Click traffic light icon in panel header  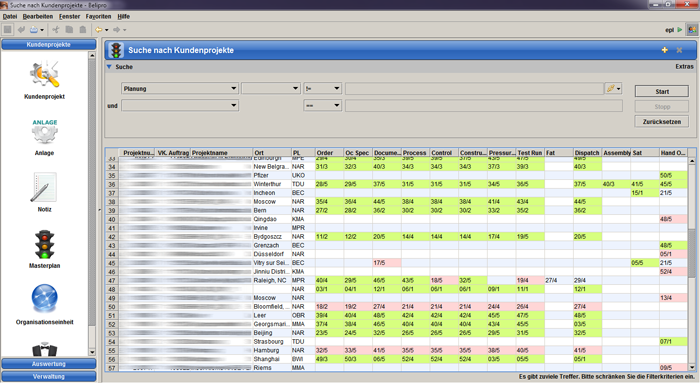pyautogui.click(x=116, y=50)
